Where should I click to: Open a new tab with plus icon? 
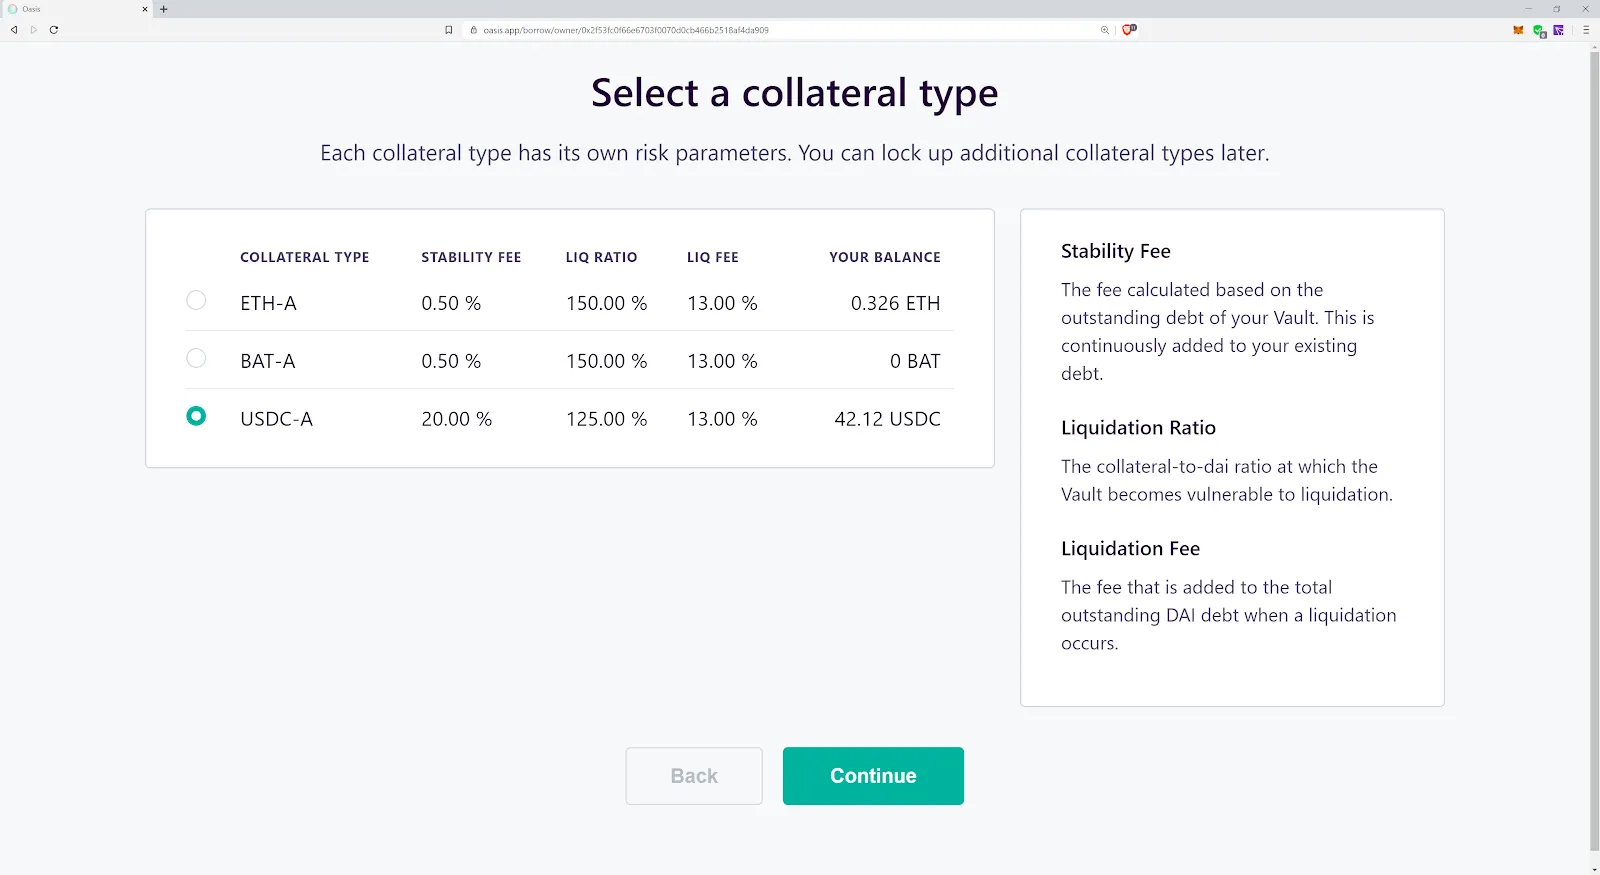(x=164, y=9)
